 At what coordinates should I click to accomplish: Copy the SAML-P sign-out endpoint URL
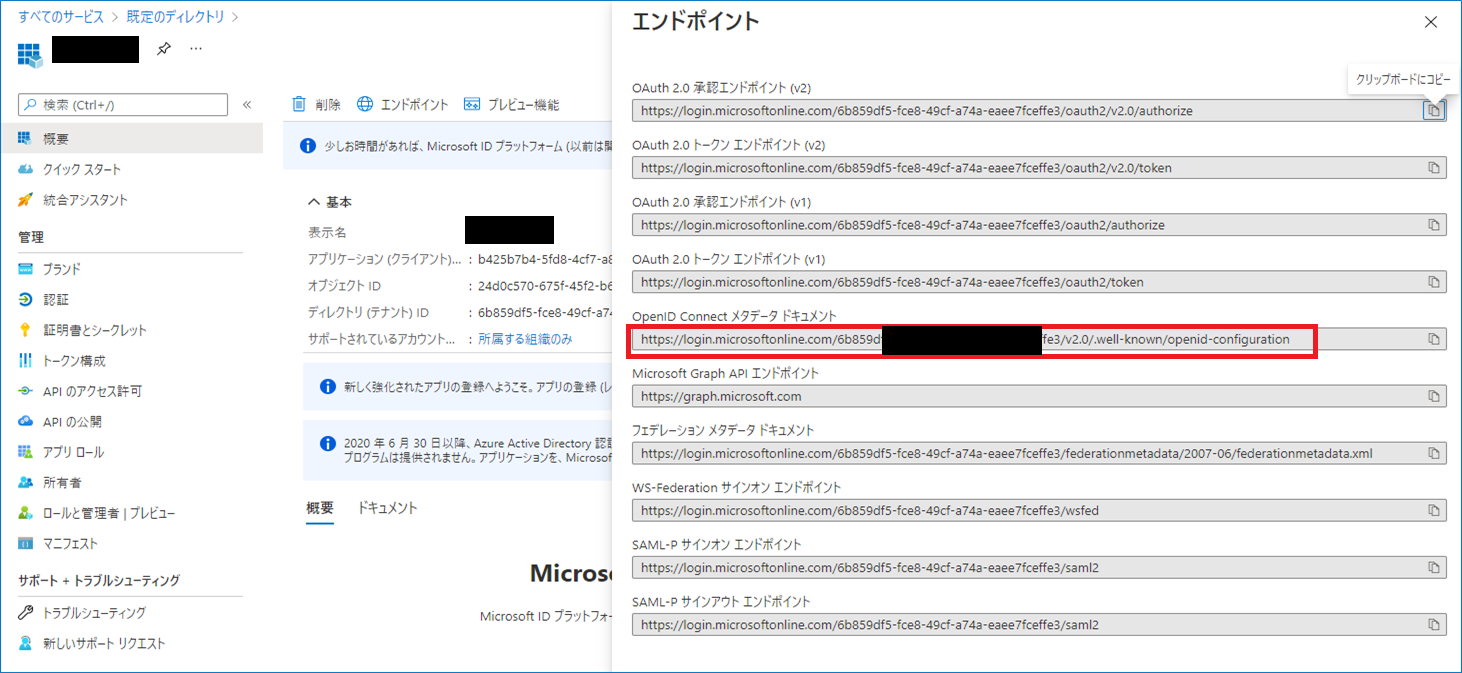(1433, 625)
